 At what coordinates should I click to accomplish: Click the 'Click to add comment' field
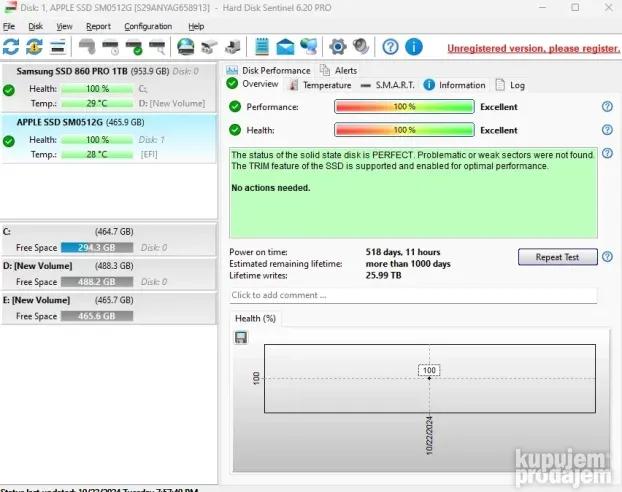pos(412,295)
